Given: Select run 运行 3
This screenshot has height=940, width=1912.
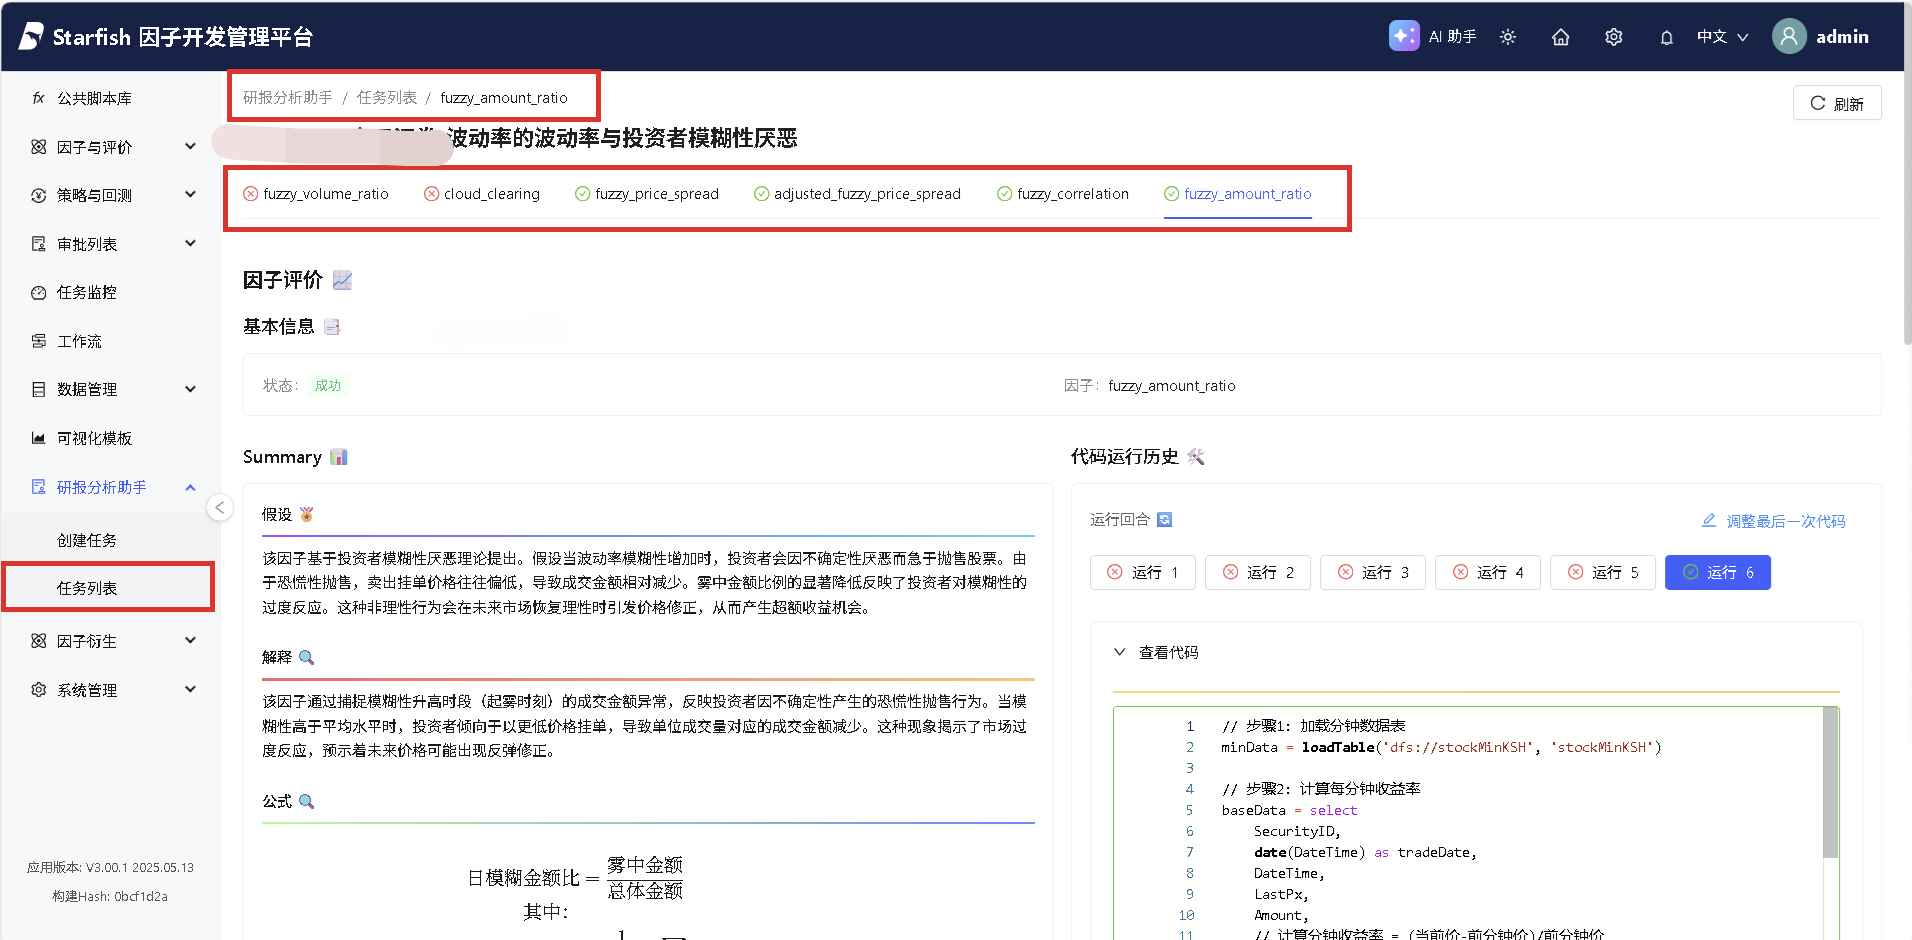Looking at the screenshot, I should [1373, 572].
